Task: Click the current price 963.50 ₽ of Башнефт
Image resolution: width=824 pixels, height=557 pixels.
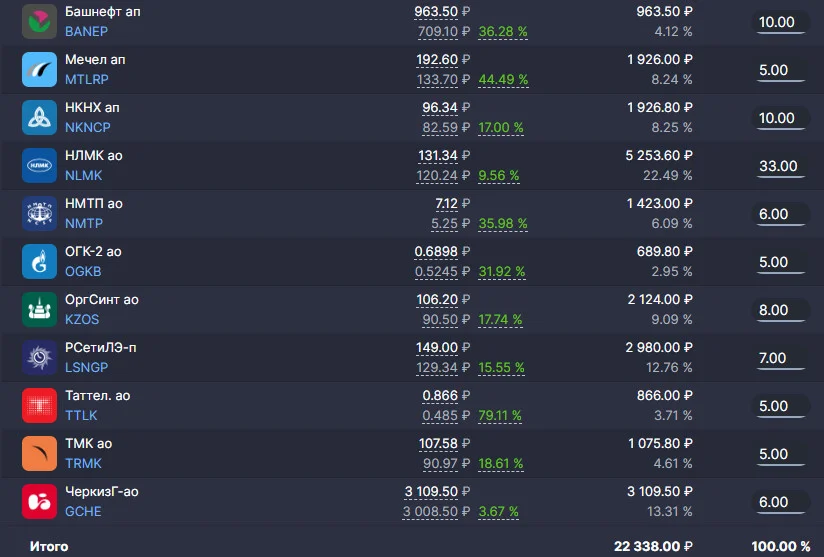Action: [x=442, y=12]
